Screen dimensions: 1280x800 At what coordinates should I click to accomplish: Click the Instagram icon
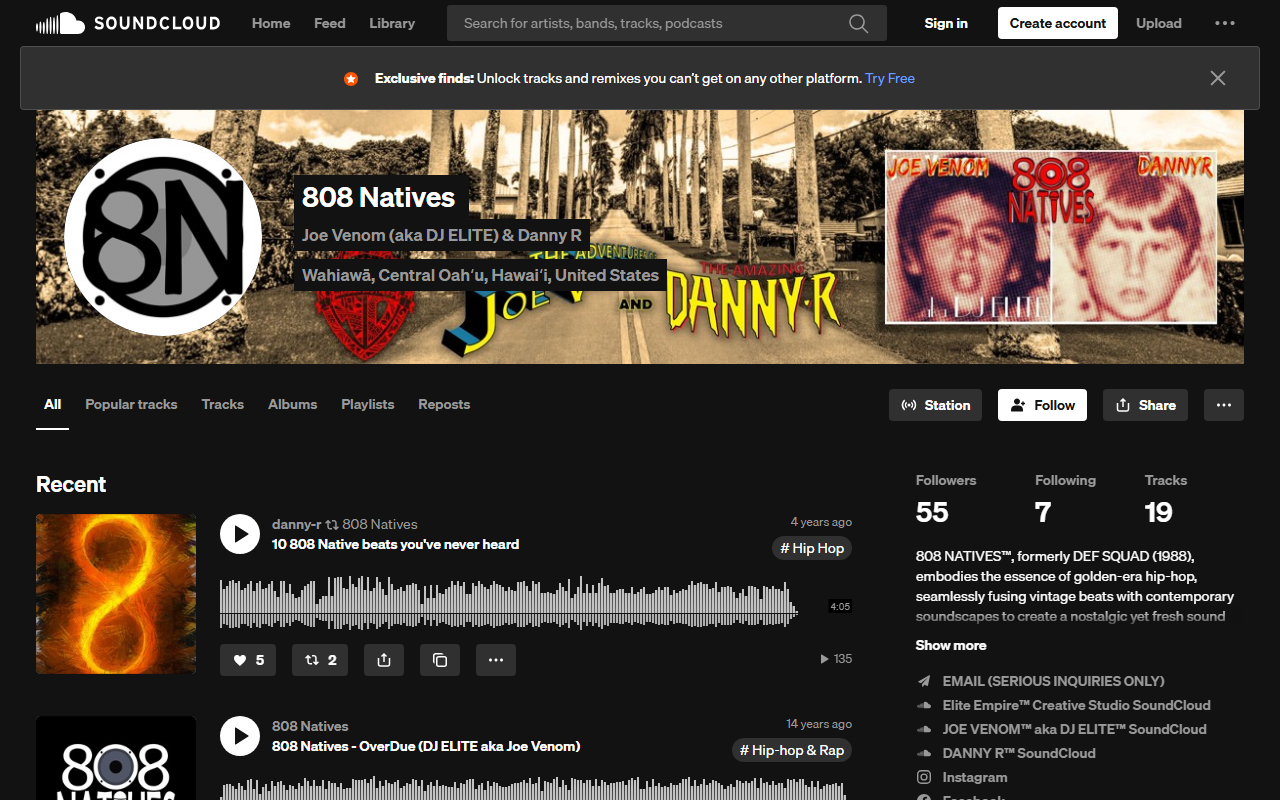pos(924,777)
